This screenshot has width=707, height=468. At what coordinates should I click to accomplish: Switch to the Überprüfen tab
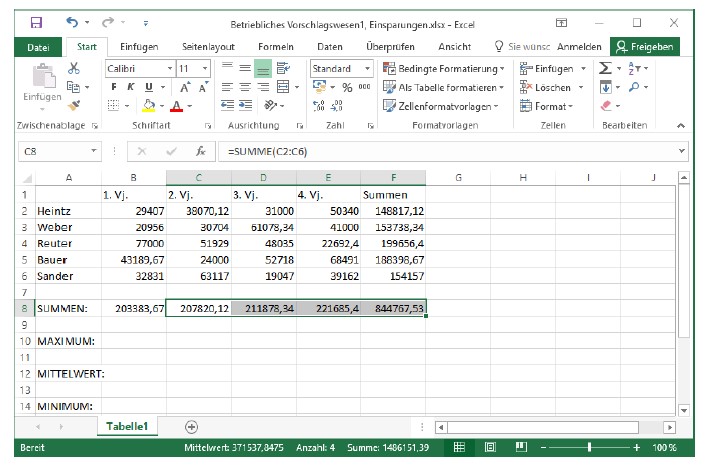point(390,47)
